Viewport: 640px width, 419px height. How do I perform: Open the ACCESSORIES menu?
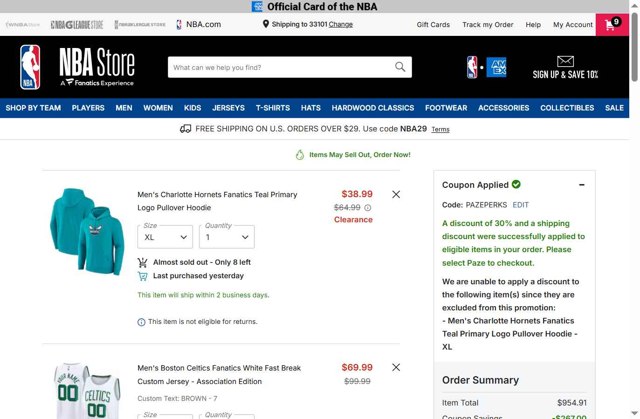504,108
